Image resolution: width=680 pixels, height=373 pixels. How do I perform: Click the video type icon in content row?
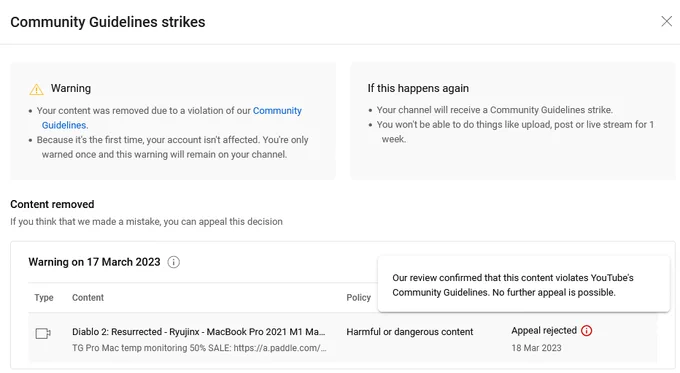(43, 334)
